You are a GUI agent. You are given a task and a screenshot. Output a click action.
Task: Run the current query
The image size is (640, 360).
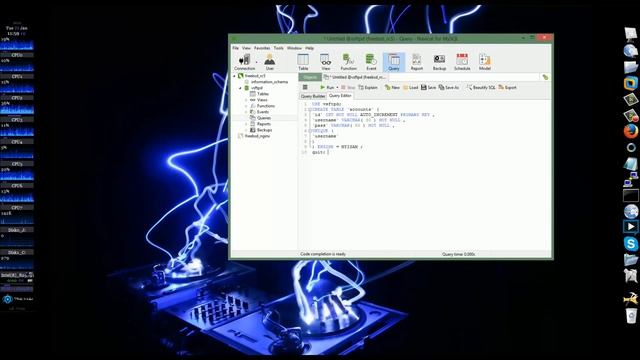tap(327, 87)
